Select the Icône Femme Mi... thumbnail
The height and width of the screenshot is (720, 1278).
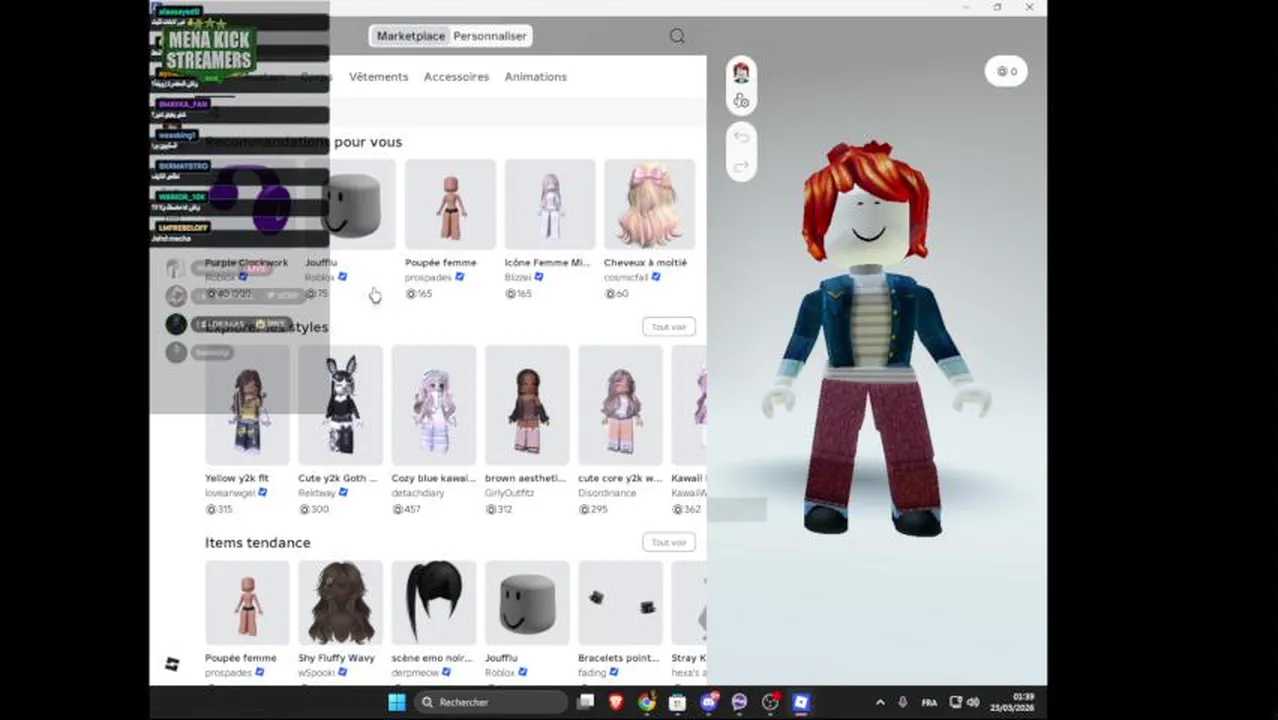[549, 204]
